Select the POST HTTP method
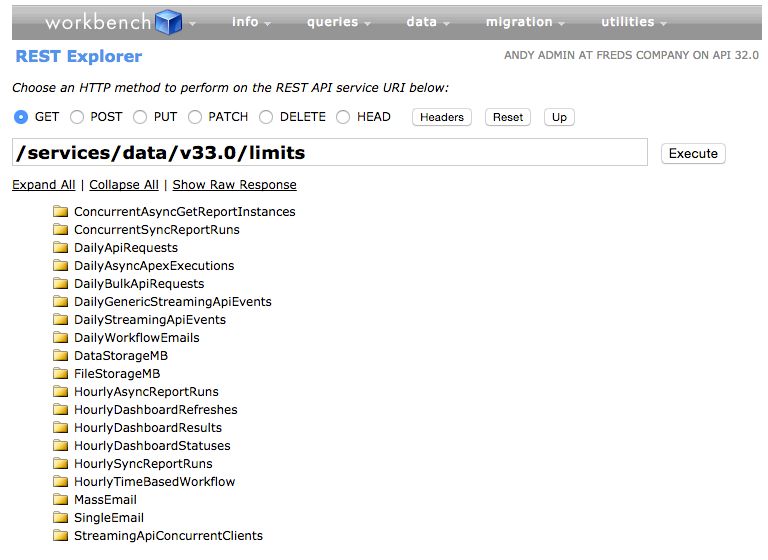 click(77, 117)
